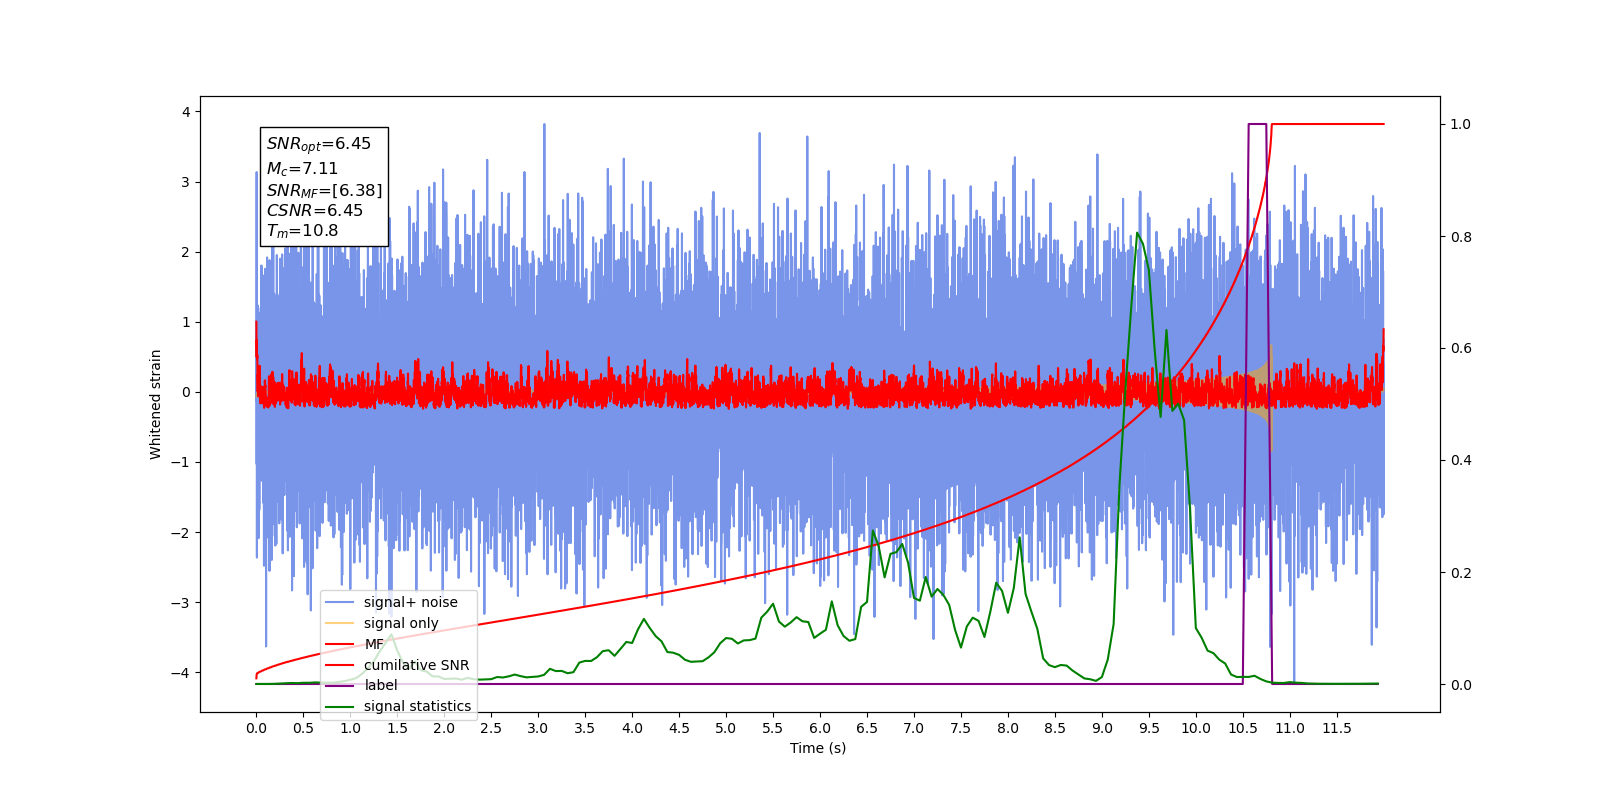
Task: Click the 'Whitened strain' y-axis label
Action: coord(156,404)
